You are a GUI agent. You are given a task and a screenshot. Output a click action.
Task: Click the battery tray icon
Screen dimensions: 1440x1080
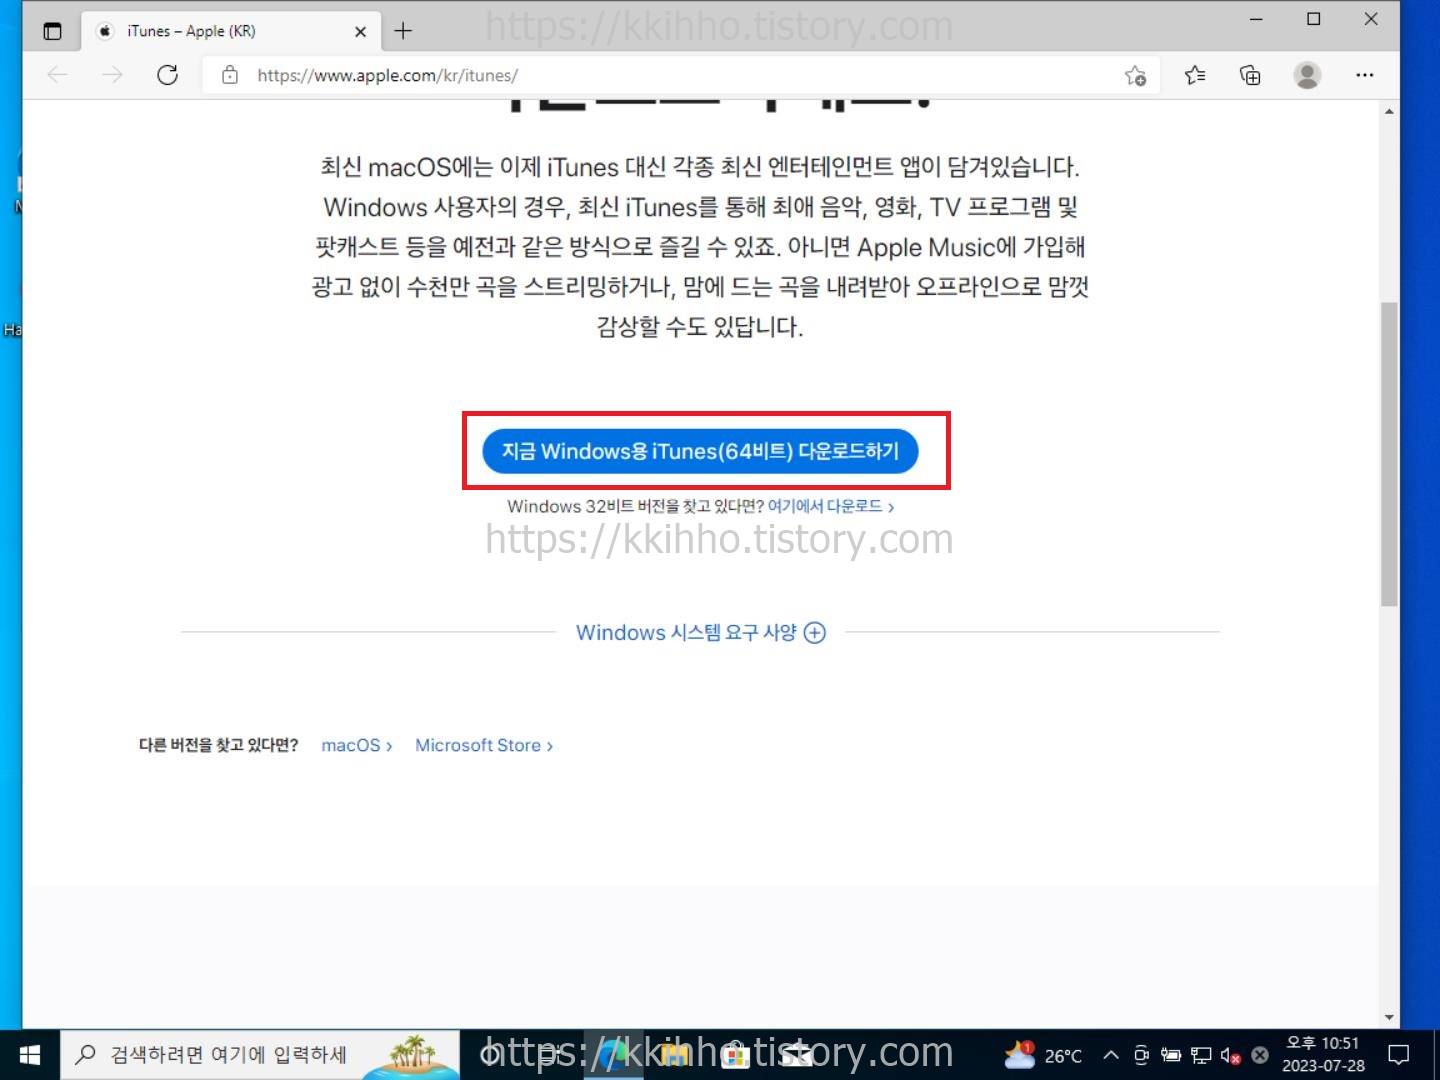[1171, 1055]
